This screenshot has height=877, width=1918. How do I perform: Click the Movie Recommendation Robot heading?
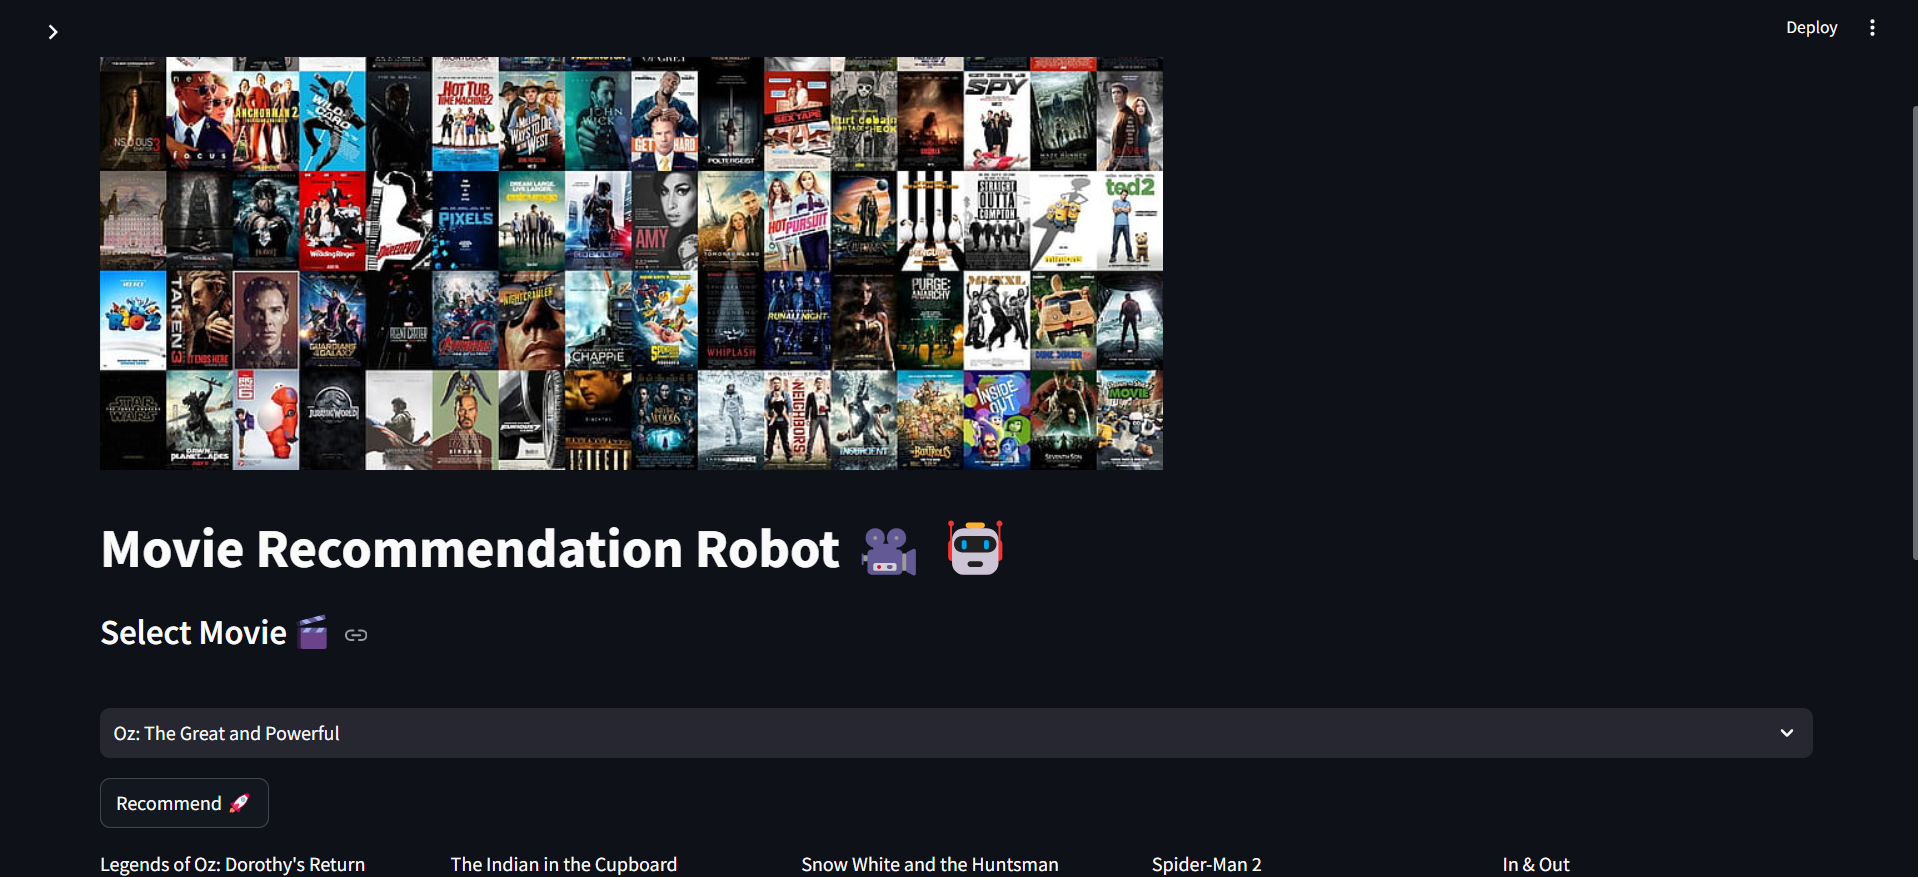552,549
